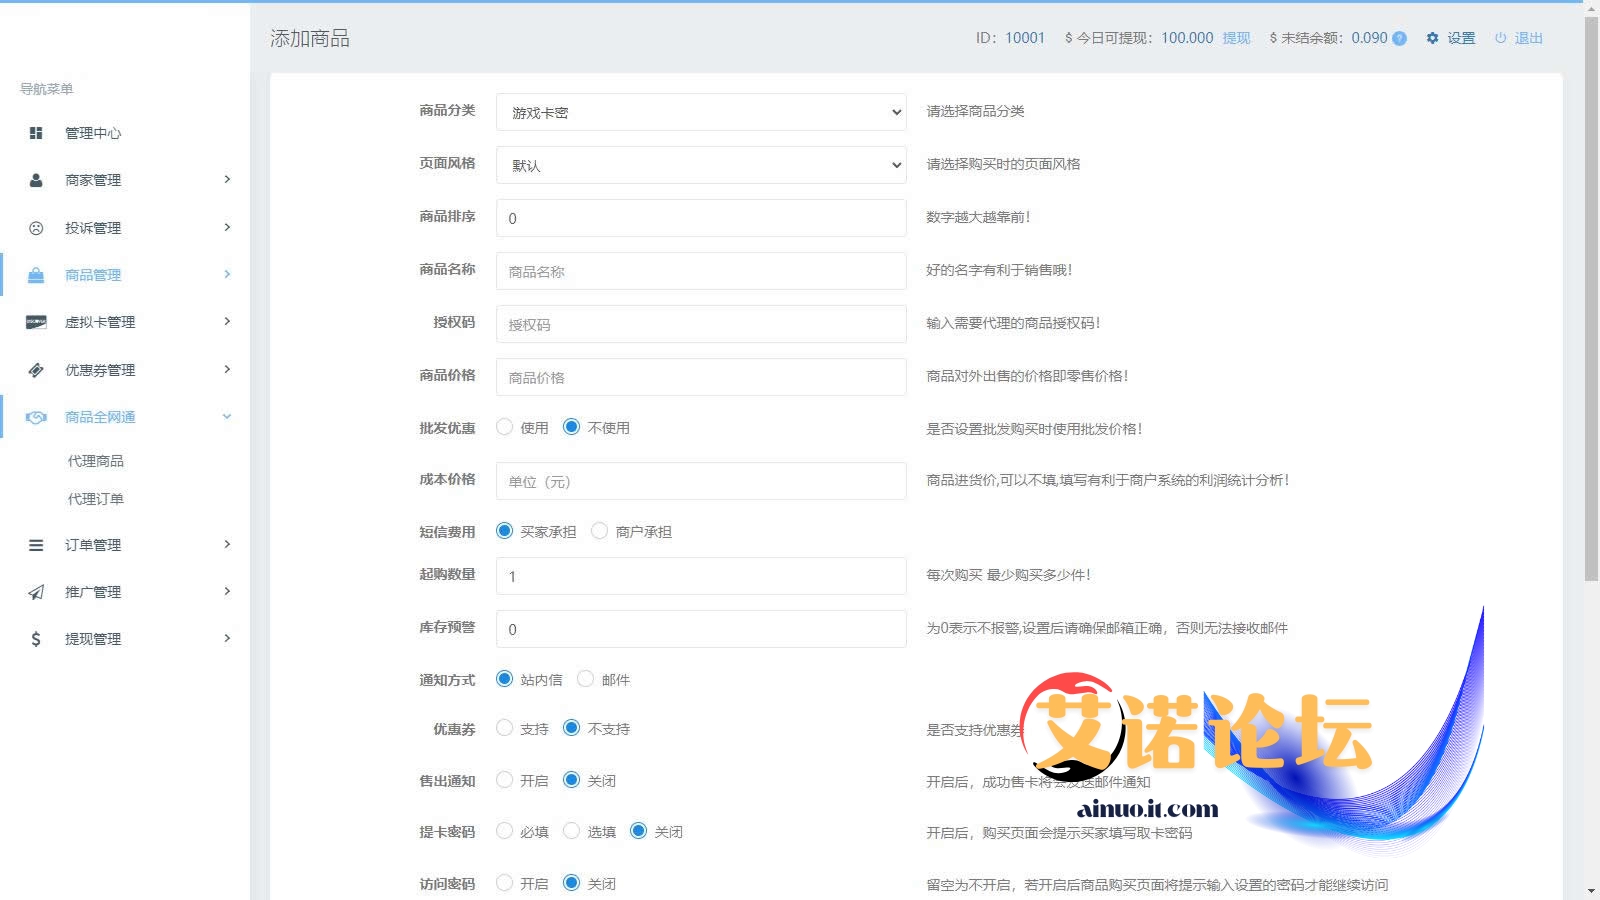Choose 商户承担 for 短信费用
The height and width of the screenshot is (900, 1600).
(x=600, y=531)
